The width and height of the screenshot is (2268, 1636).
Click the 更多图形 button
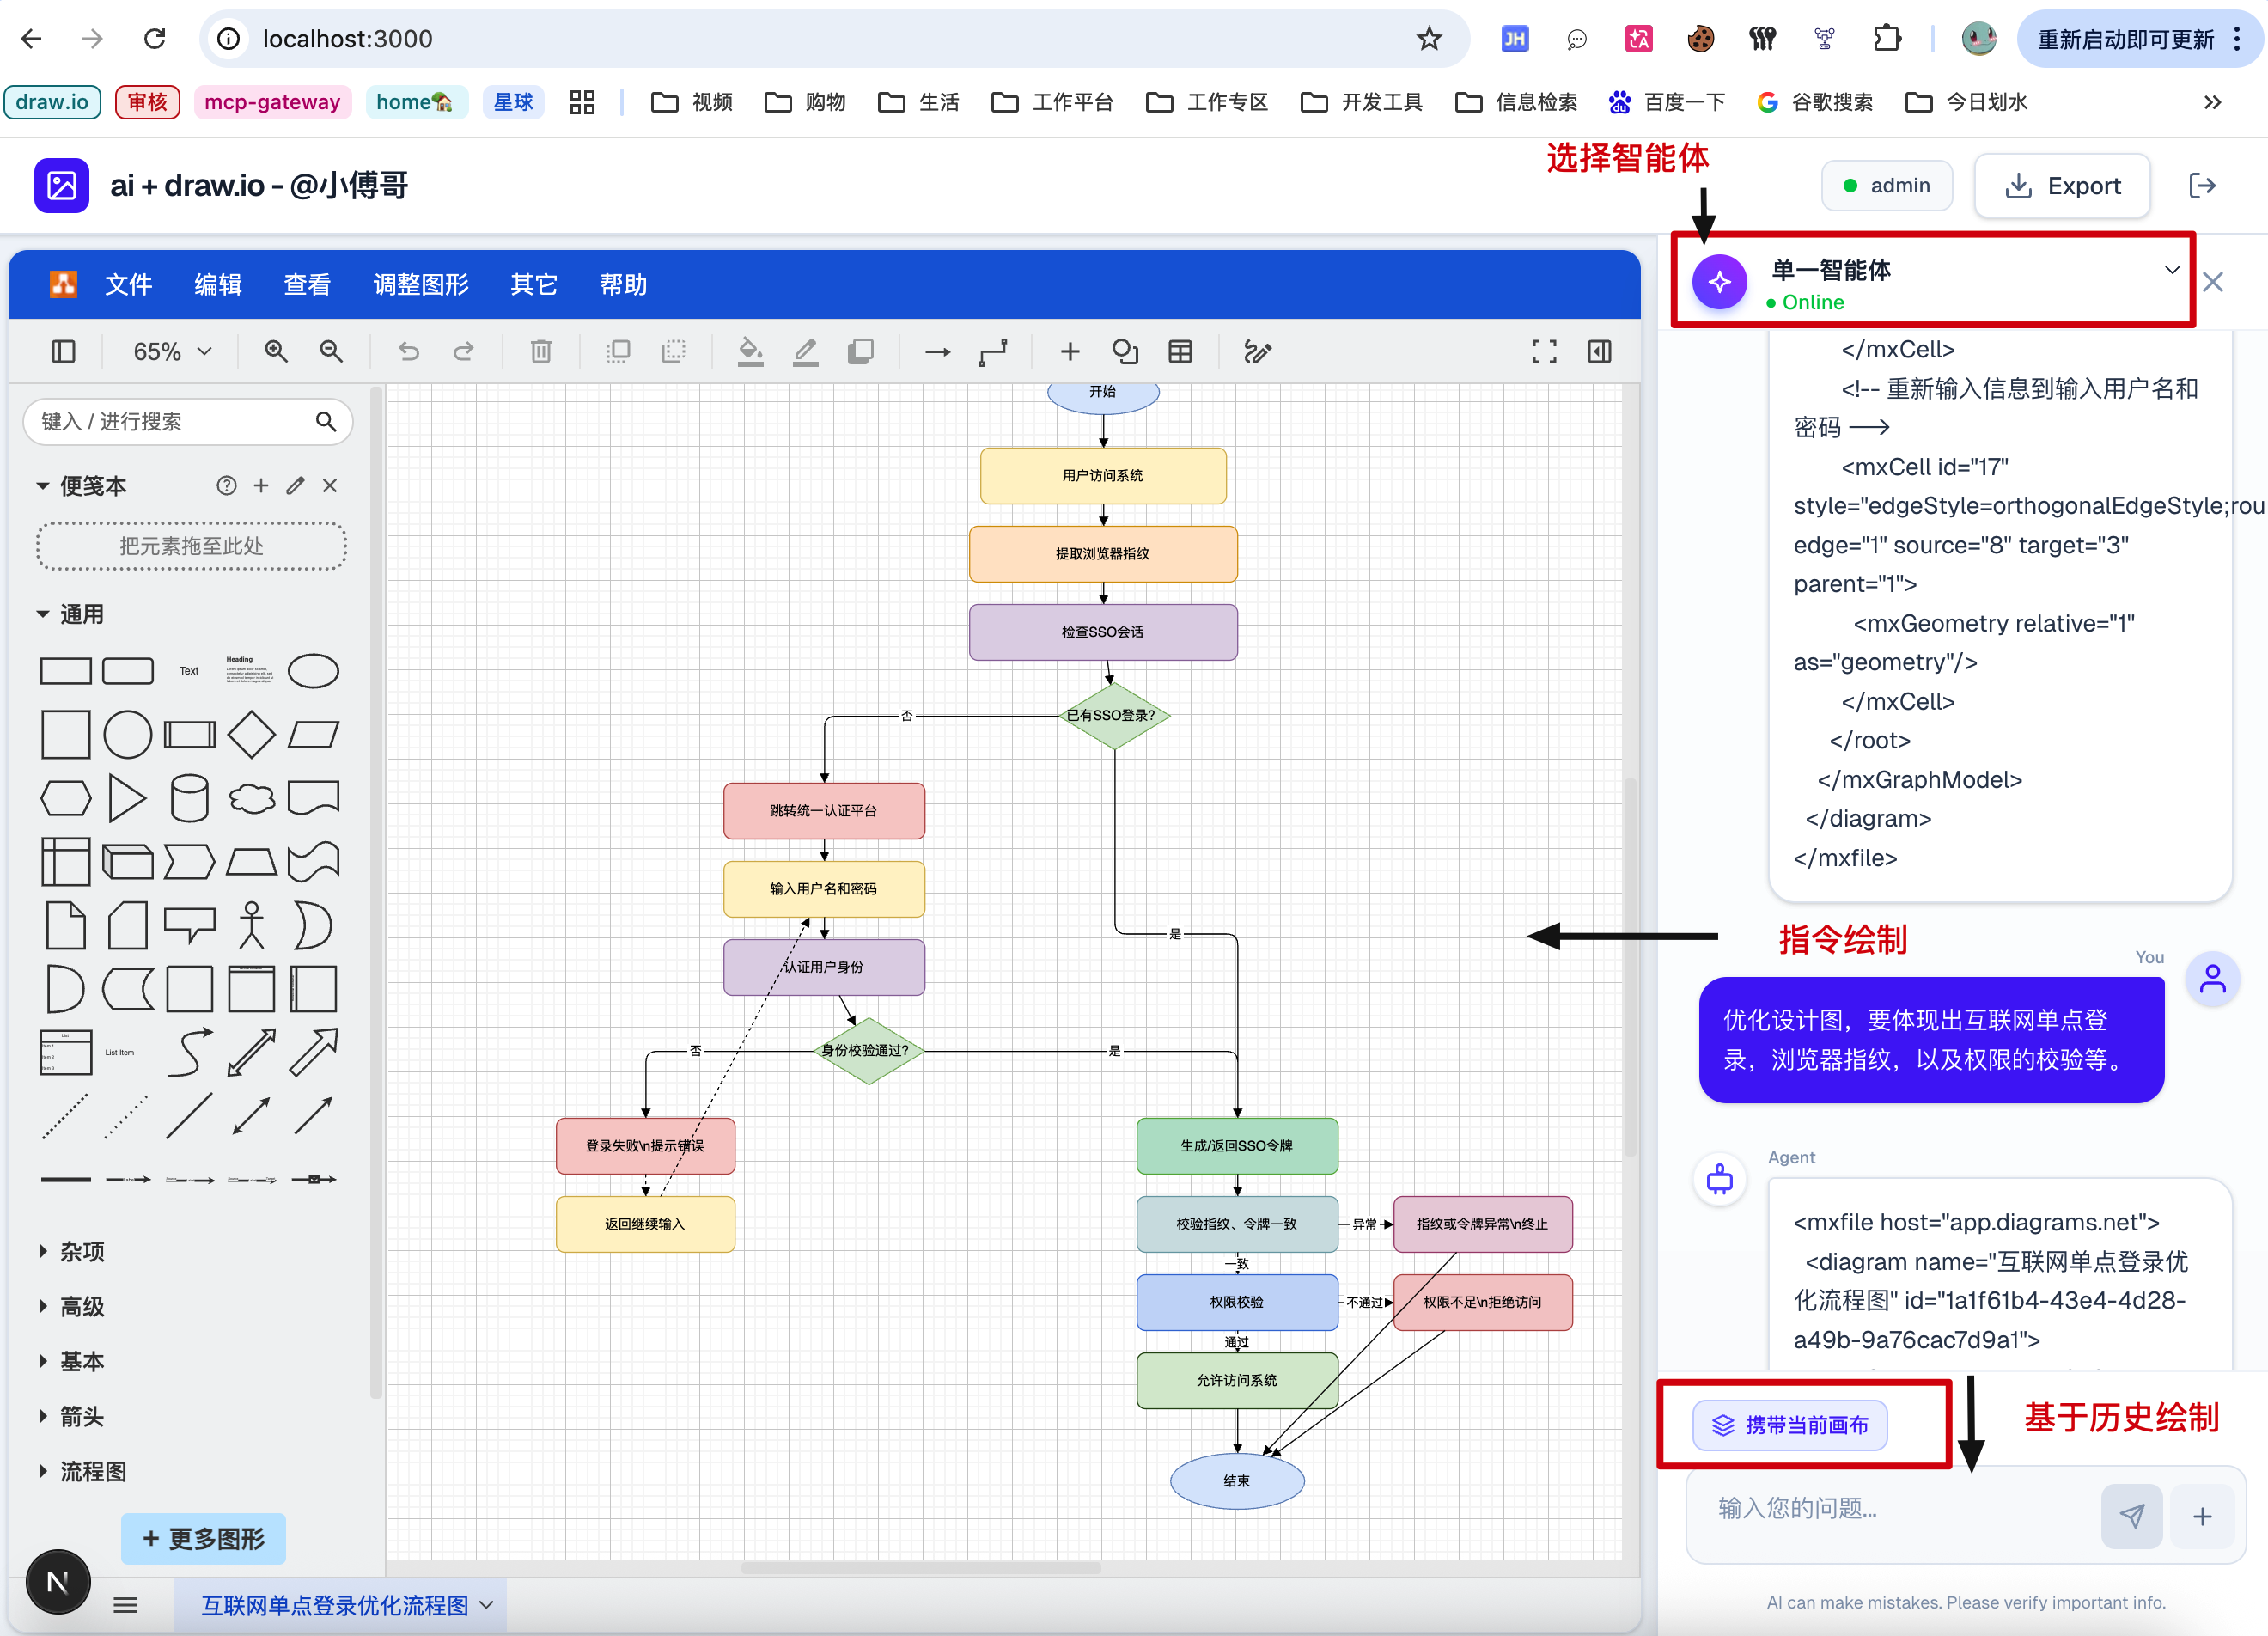[203, 1538]
